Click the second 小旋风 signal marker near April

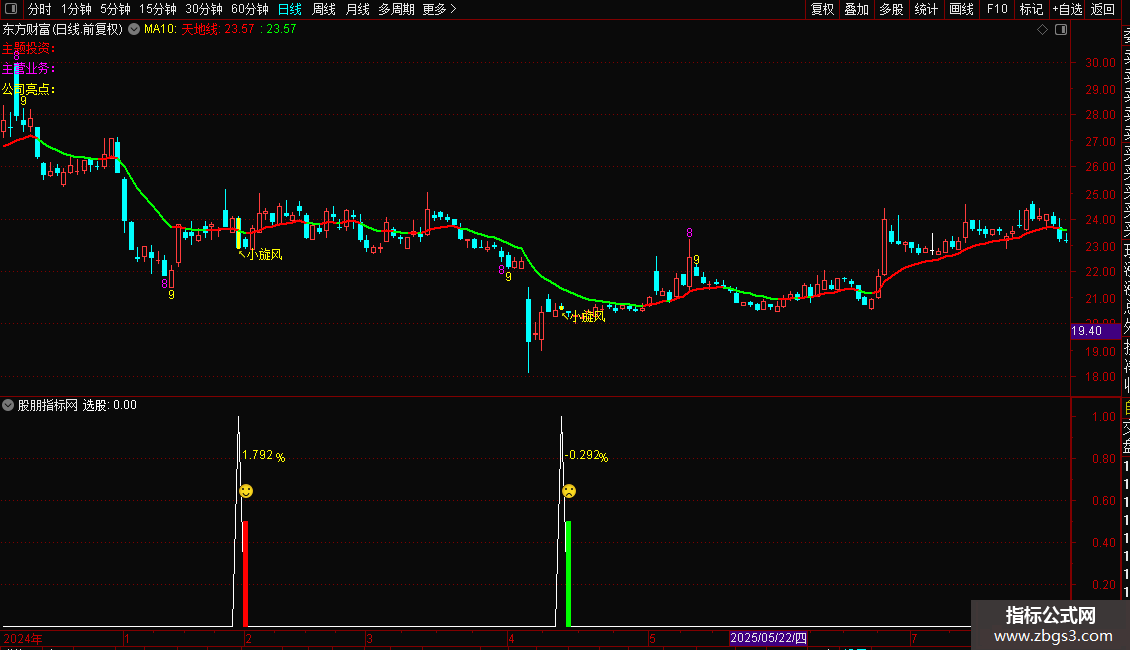[x=583, y=316]
